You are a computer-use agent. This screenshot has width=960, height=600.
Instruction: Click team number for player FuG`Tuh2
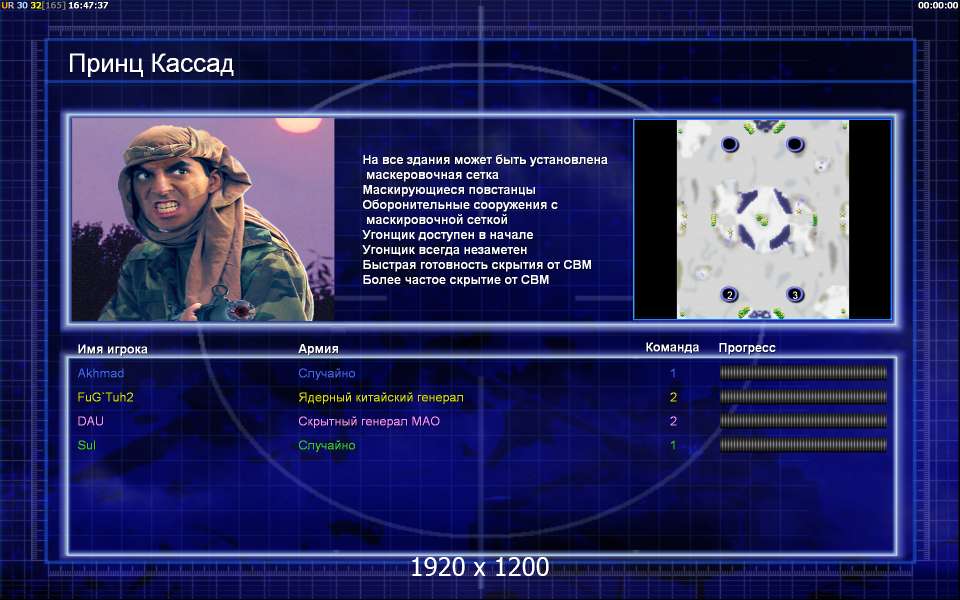click(673, 397)
